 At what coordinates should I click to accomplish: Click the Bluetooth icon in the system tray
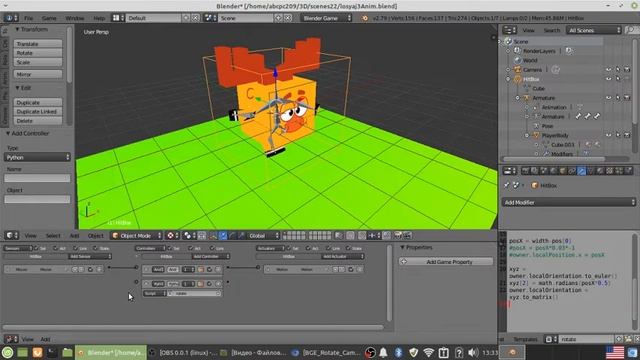point(398,352)
